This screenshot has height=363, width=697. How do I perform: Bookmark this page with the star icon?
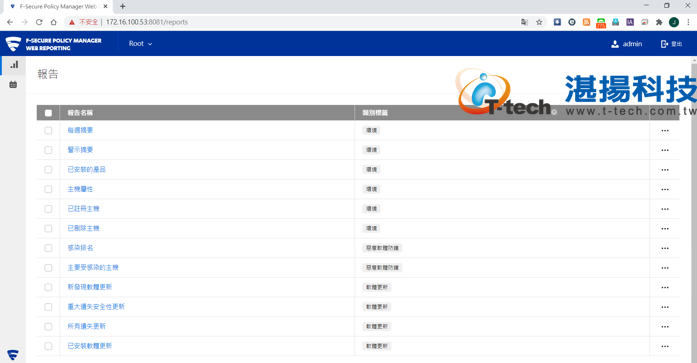[x=539, y=22]
